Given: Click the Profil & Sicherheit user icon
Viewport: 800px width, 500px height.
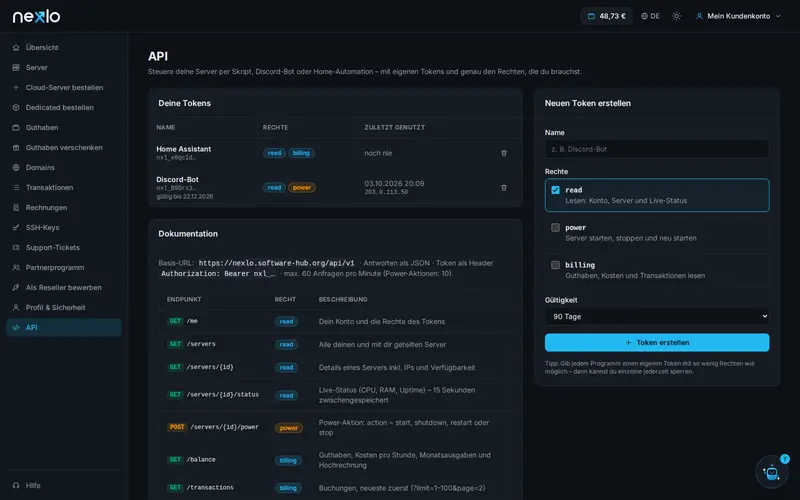Looking at the screenshot, I should pyautogui.click(x=16, y=308).
